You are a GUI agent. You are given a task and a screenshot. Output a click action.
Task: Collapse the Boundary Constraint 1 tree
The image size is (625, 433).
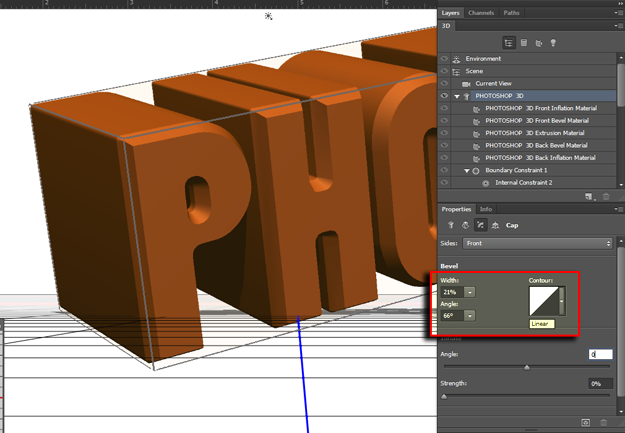[466, 171]
